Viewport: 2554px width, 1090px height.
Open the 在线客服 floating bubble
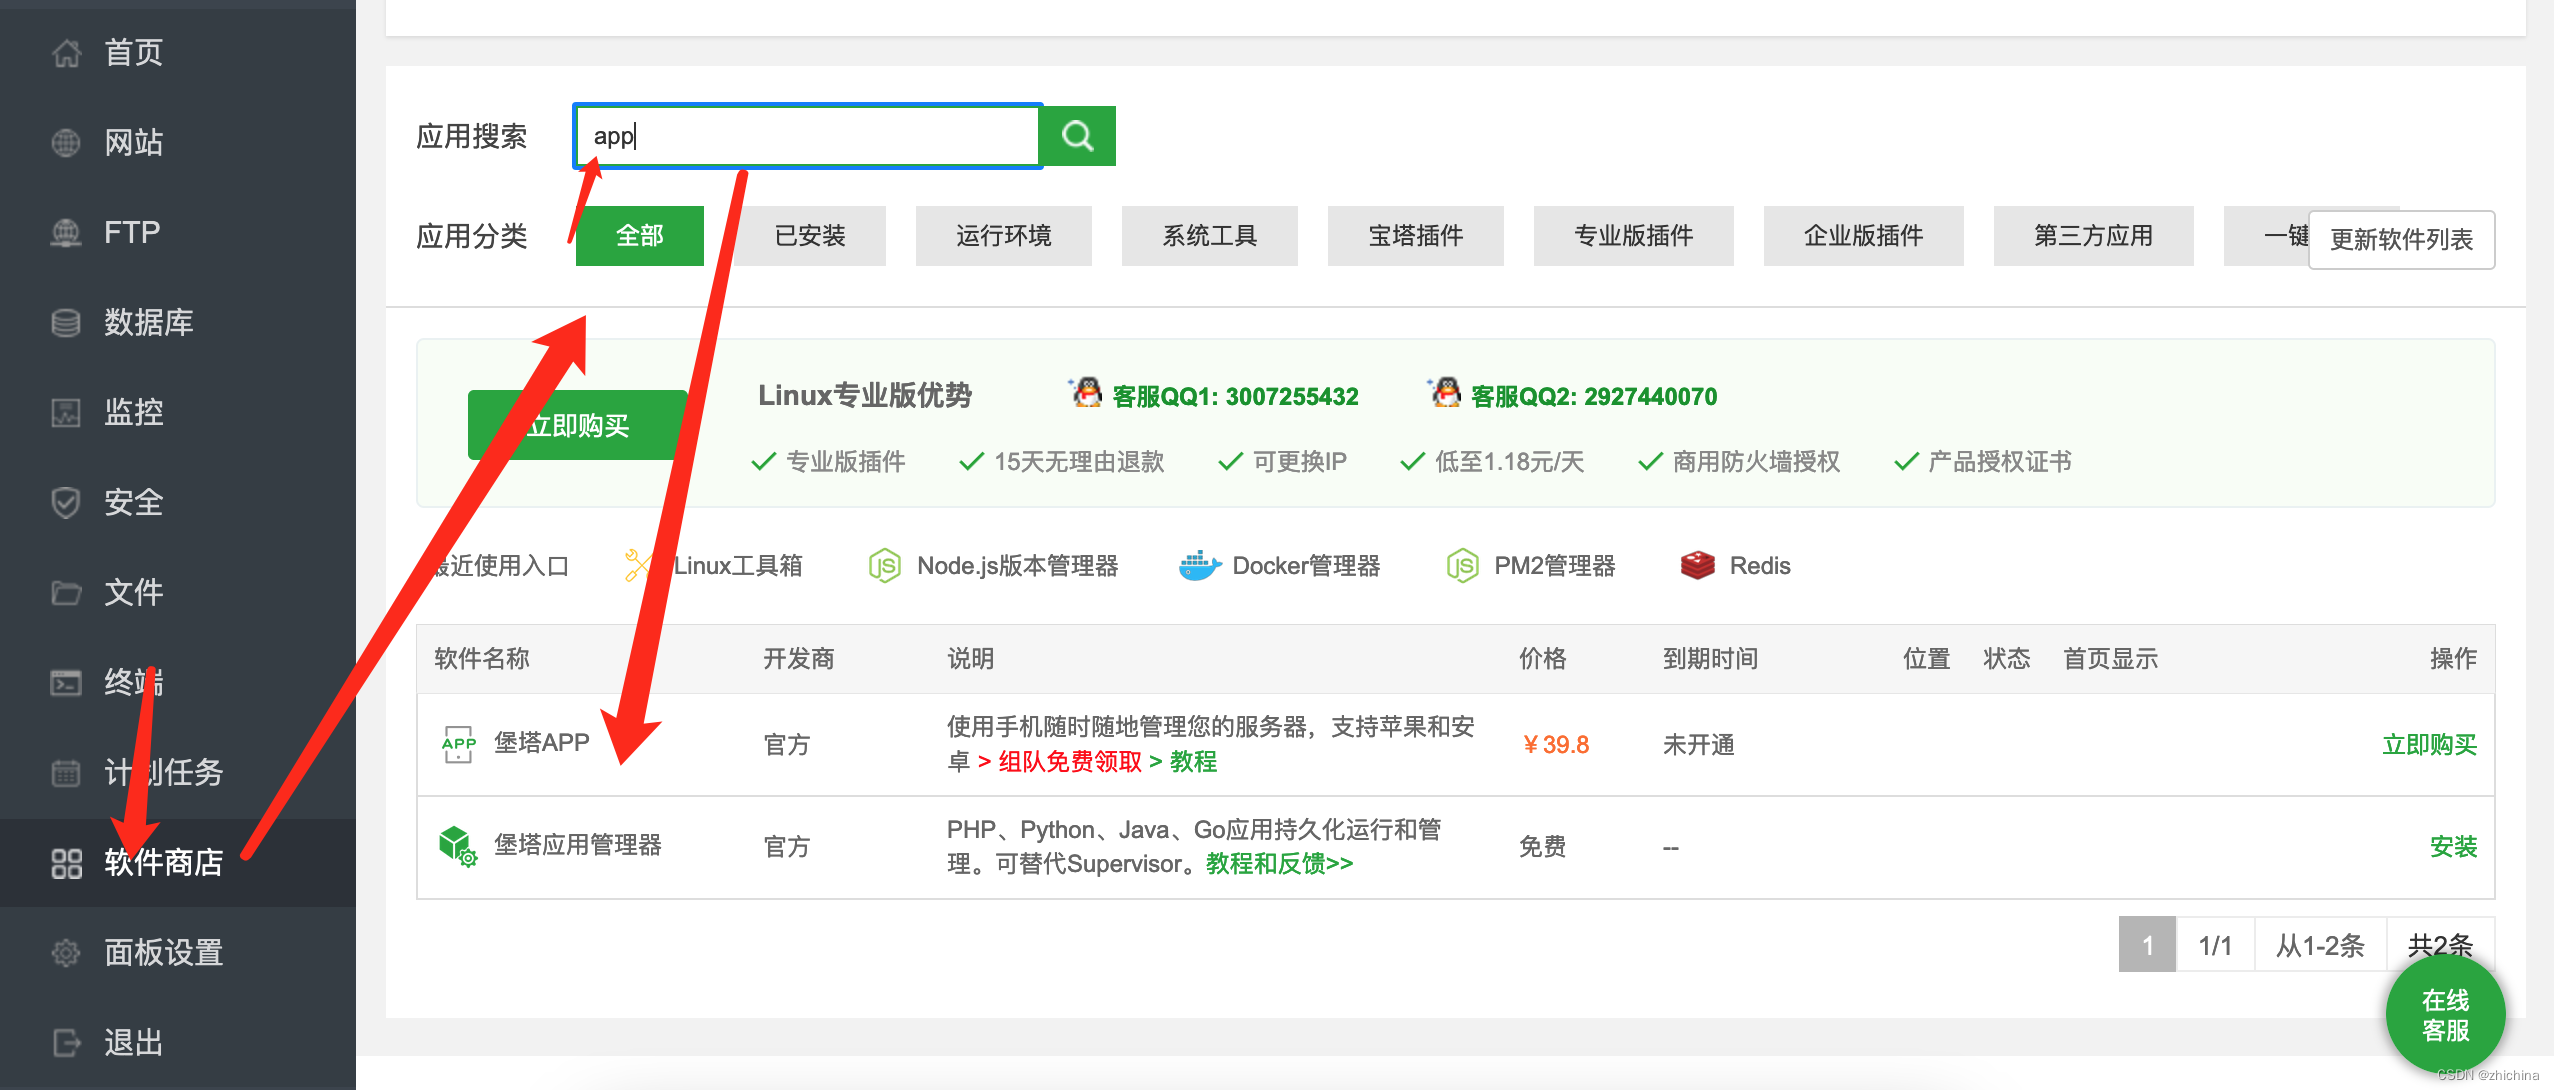click(x=2445, y=1015)
